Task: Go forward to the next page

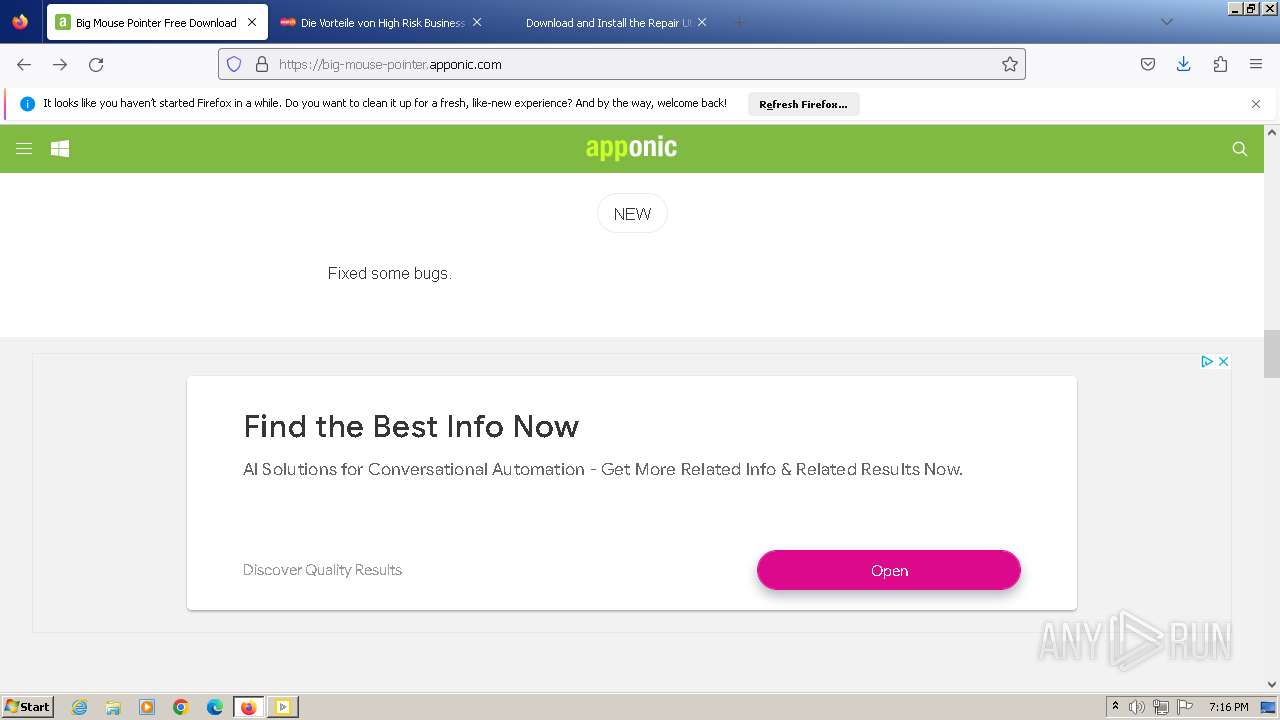Action: pos(60,64)
